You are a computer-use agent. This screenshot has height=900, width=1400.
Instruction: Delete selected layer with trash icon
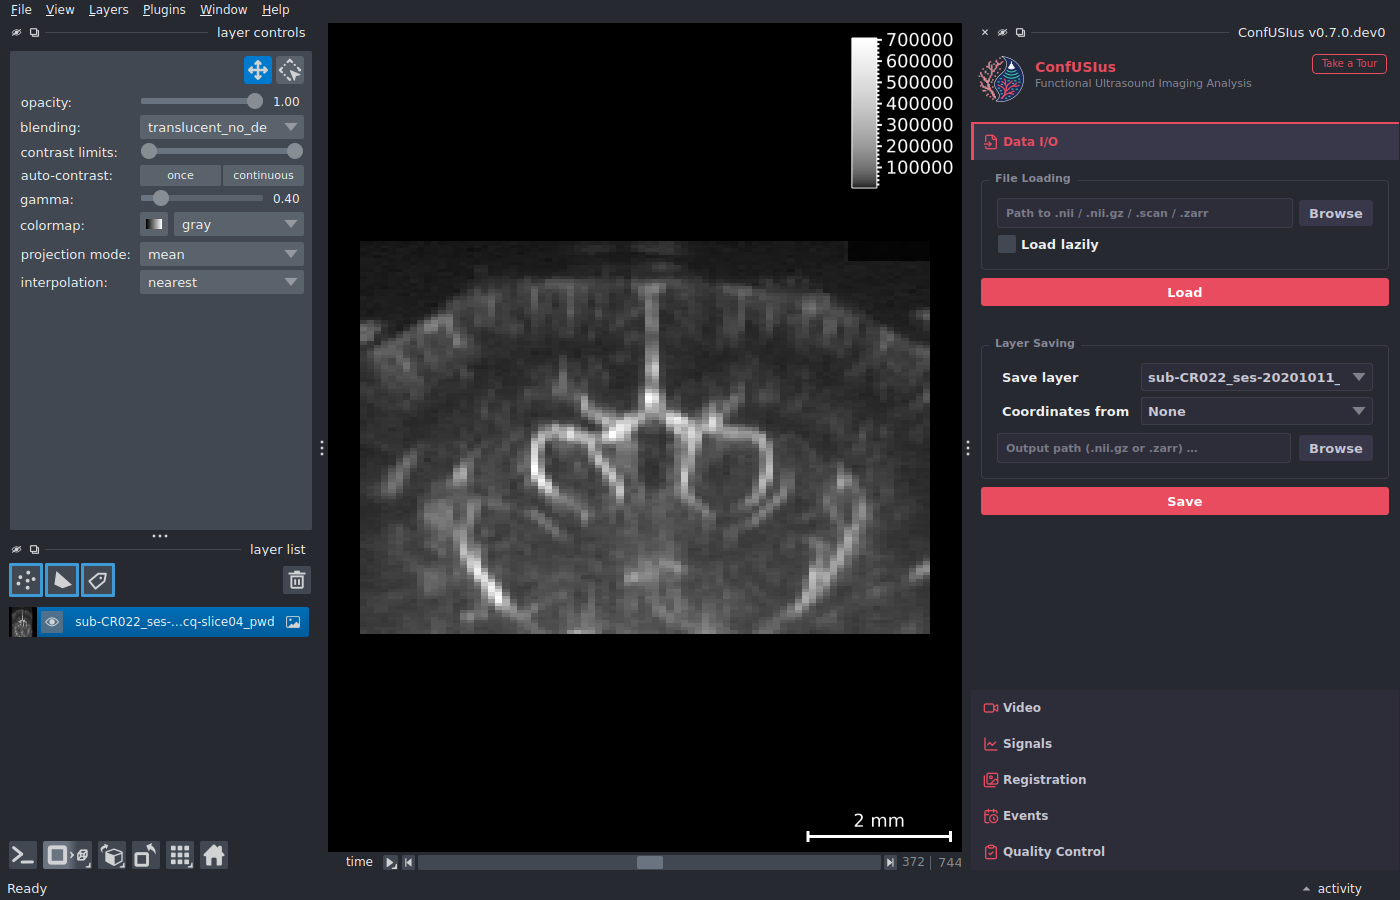tap(297, 580)
